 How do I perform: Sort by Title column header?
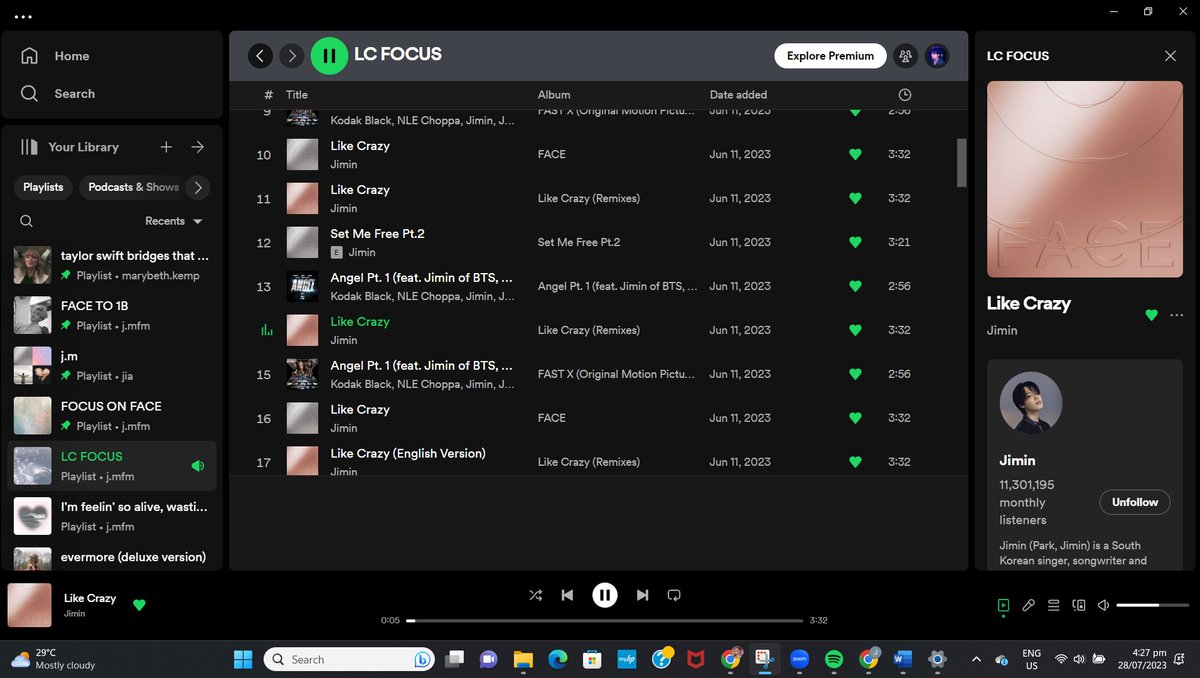297,95
